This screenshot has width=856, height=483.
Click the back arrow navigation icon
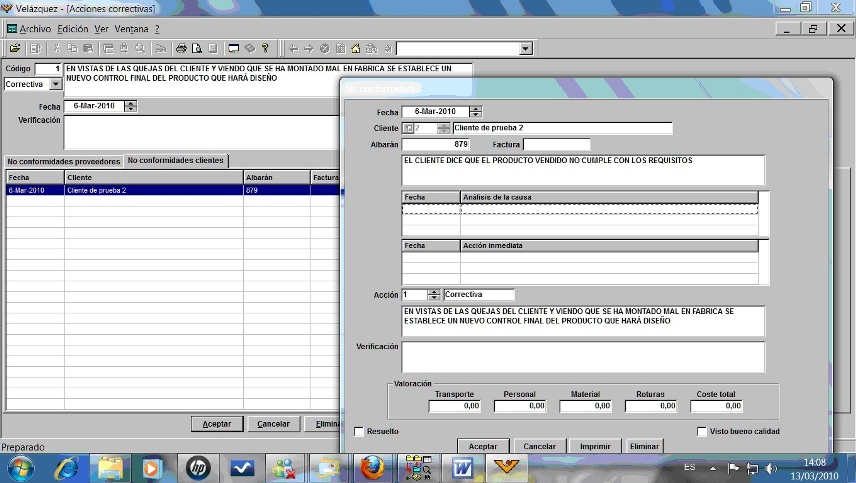[293, 49]
